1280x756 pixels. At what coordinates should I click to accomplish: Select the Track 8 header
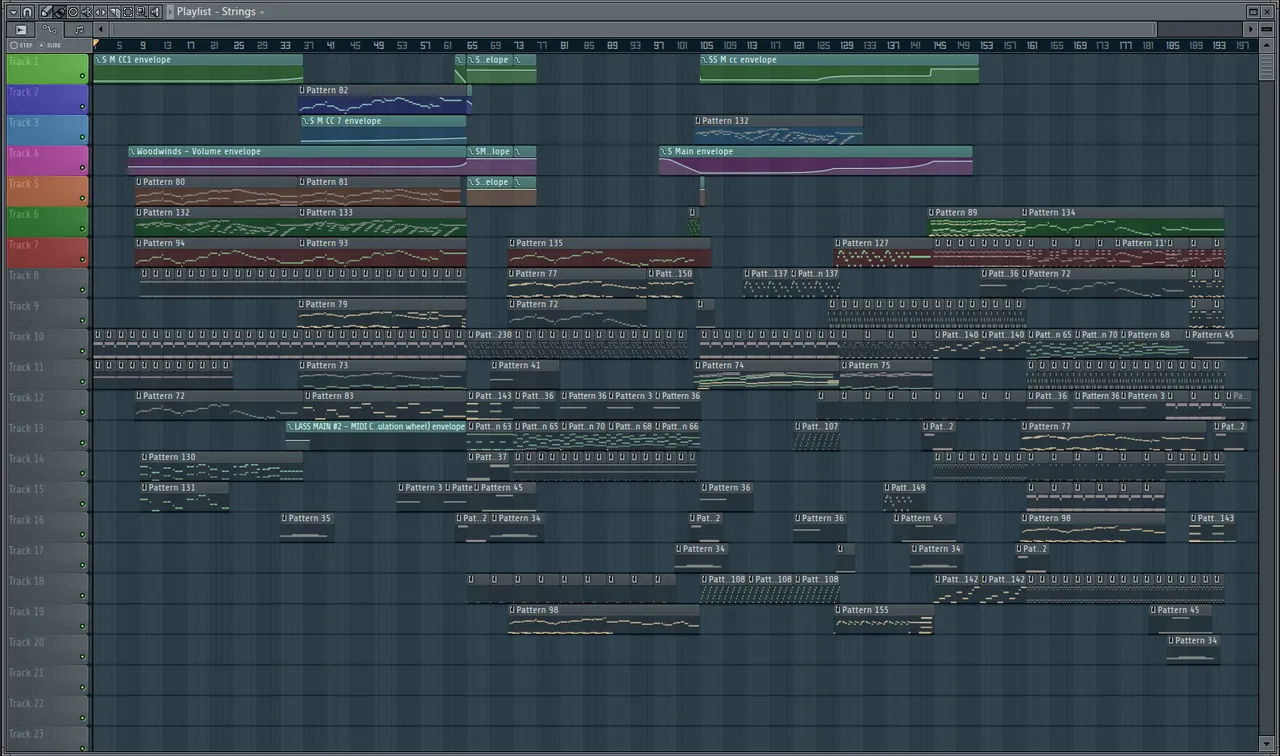pos(47,283)
